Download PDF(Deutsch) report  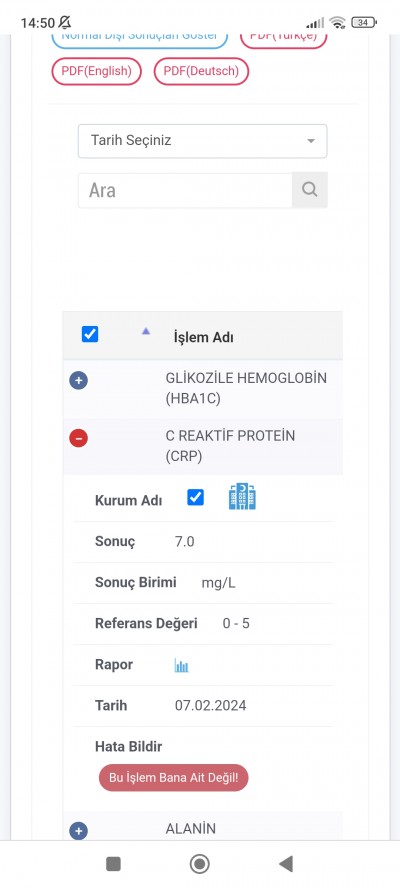coord(201,71)
